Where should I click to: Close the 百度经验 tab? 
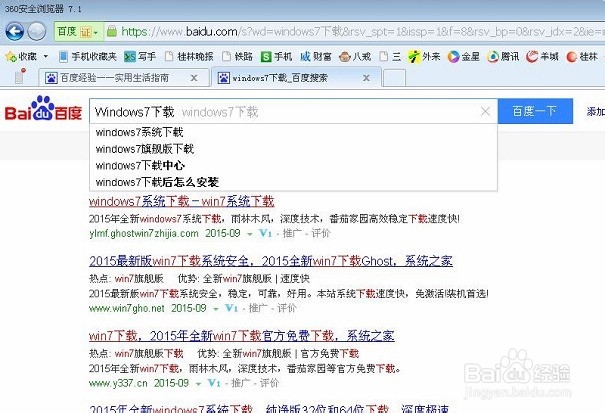pos(194,78)
